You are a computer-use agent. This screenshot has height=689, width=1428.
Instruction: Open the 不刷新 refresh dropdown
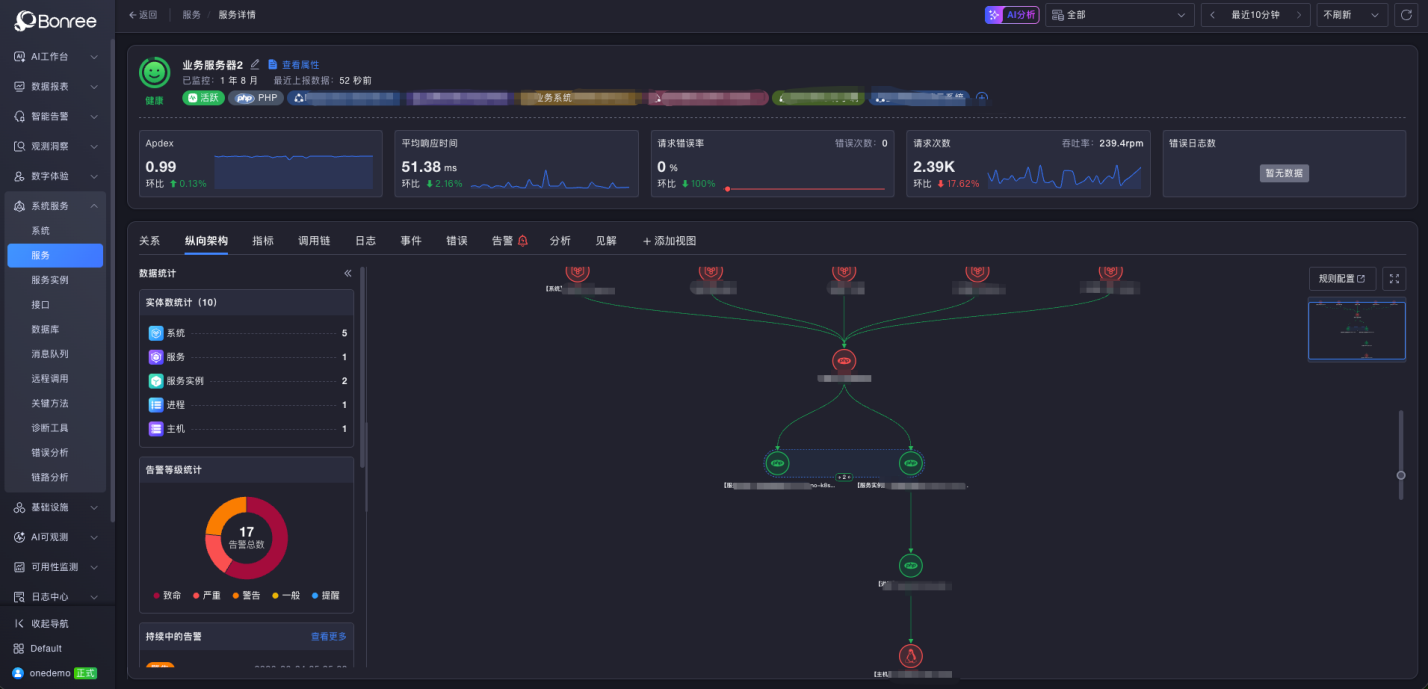click(1352, 15)
